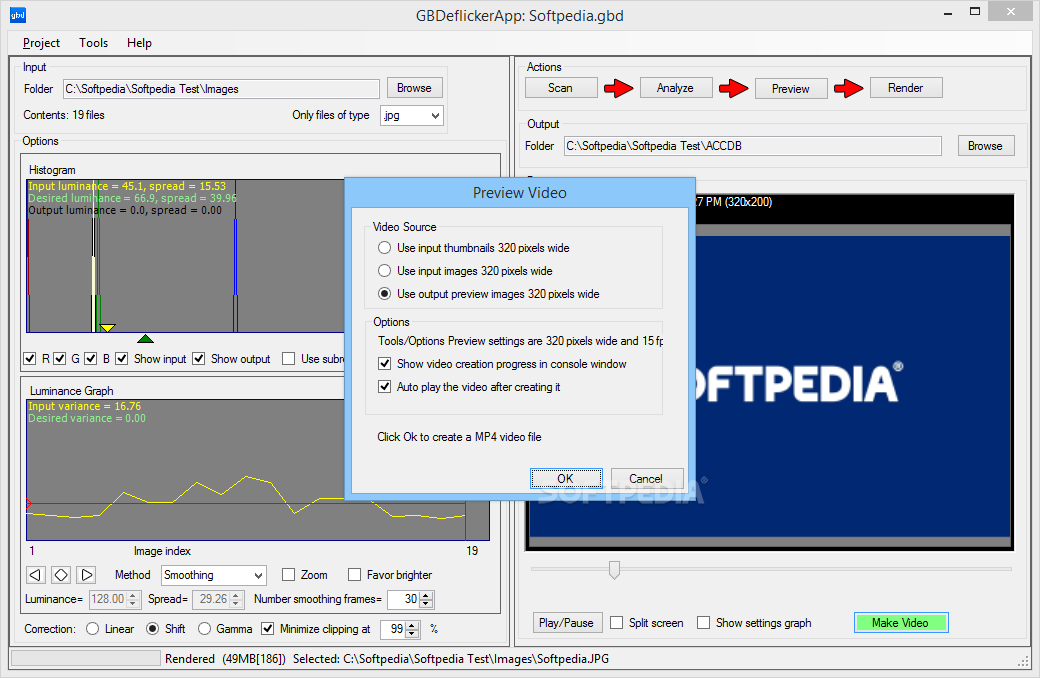Click the Number smoothing frames spinner
The height and width of the screenshot is (678, 1040).
click(410, 599)
